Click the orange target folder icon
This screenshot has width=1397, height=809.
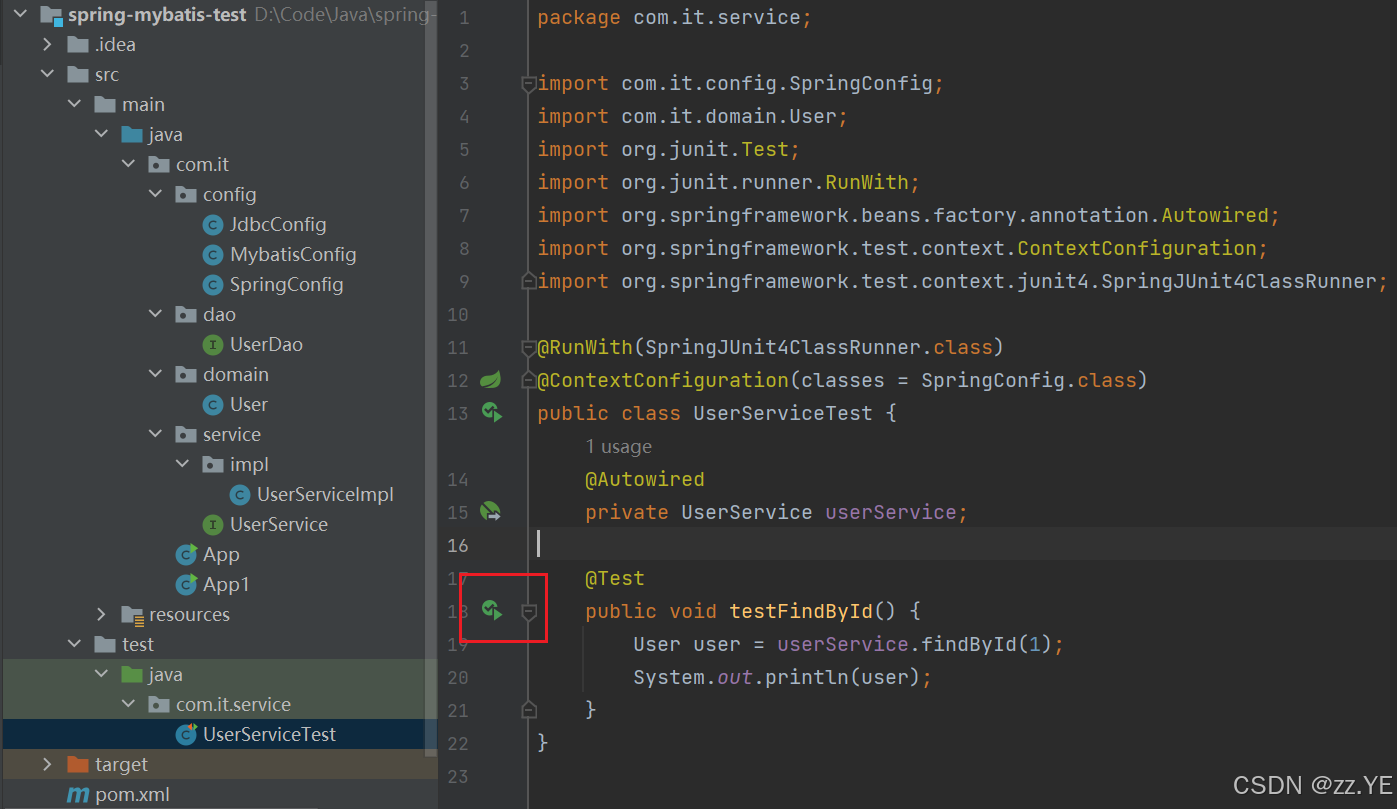point(78,765)
